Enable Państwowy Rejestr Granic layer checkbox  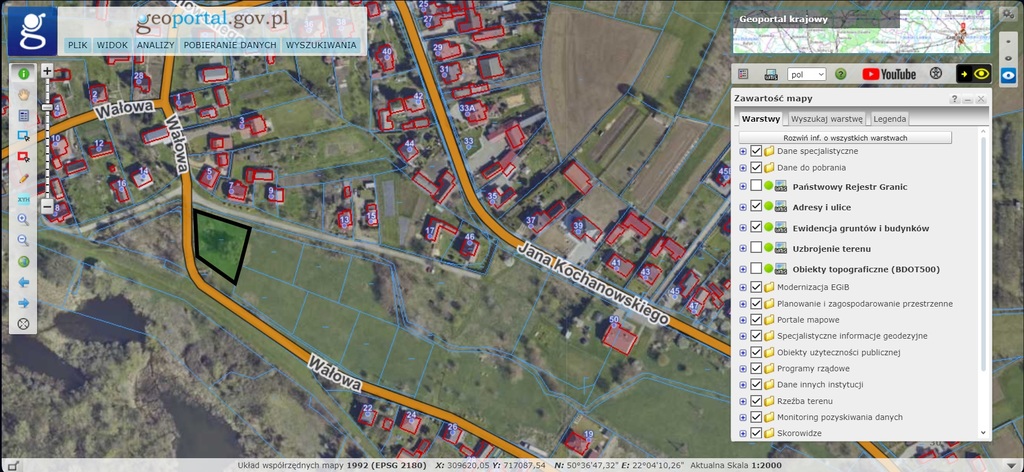[756, 186]
